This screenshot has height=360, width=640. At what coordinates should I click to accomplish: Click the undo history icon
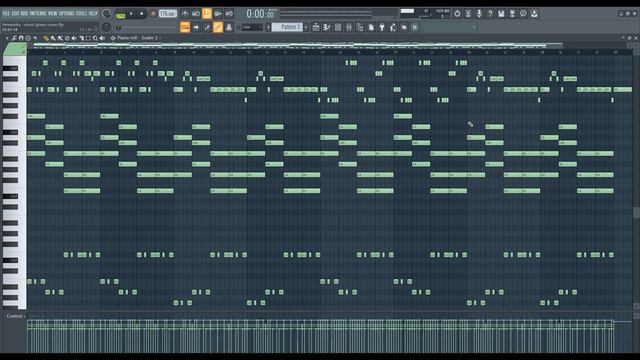pyautogui.click(x=457, y=14)
